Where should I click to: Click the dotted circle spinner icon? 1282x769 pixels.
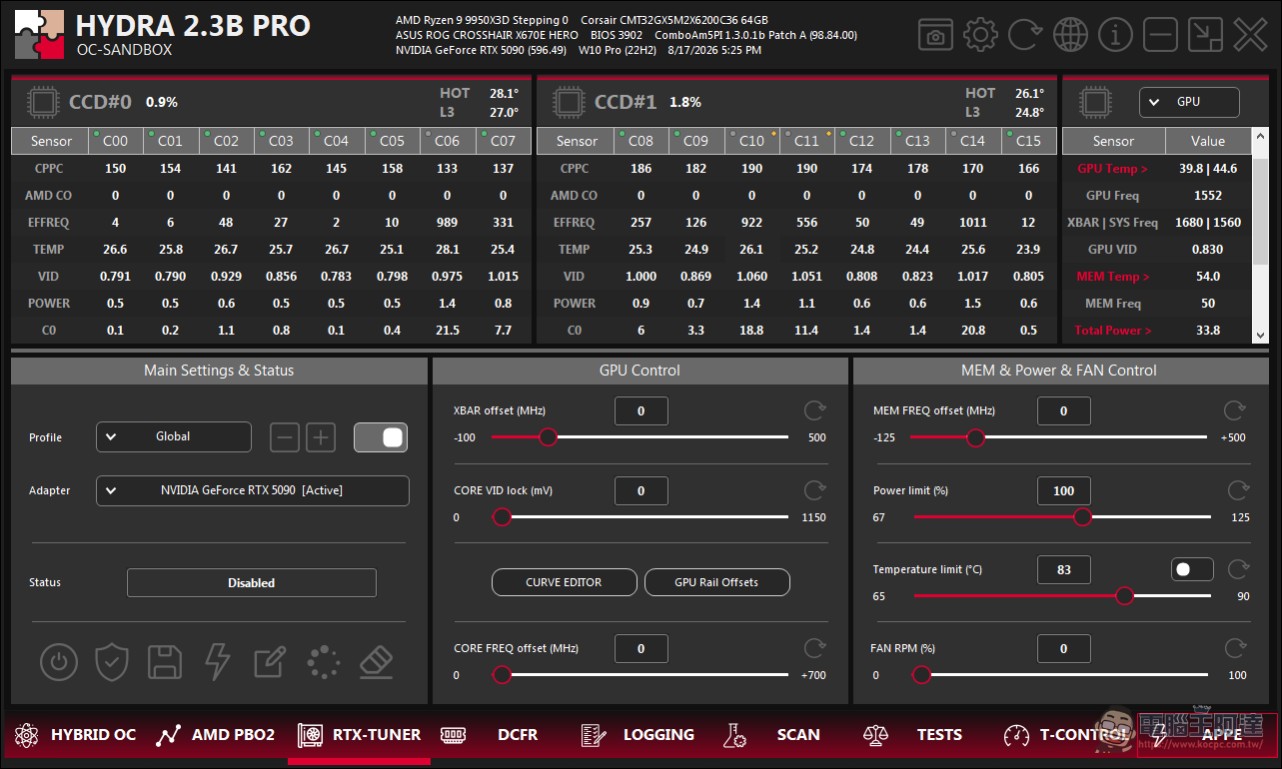click(x=323, y=661)
